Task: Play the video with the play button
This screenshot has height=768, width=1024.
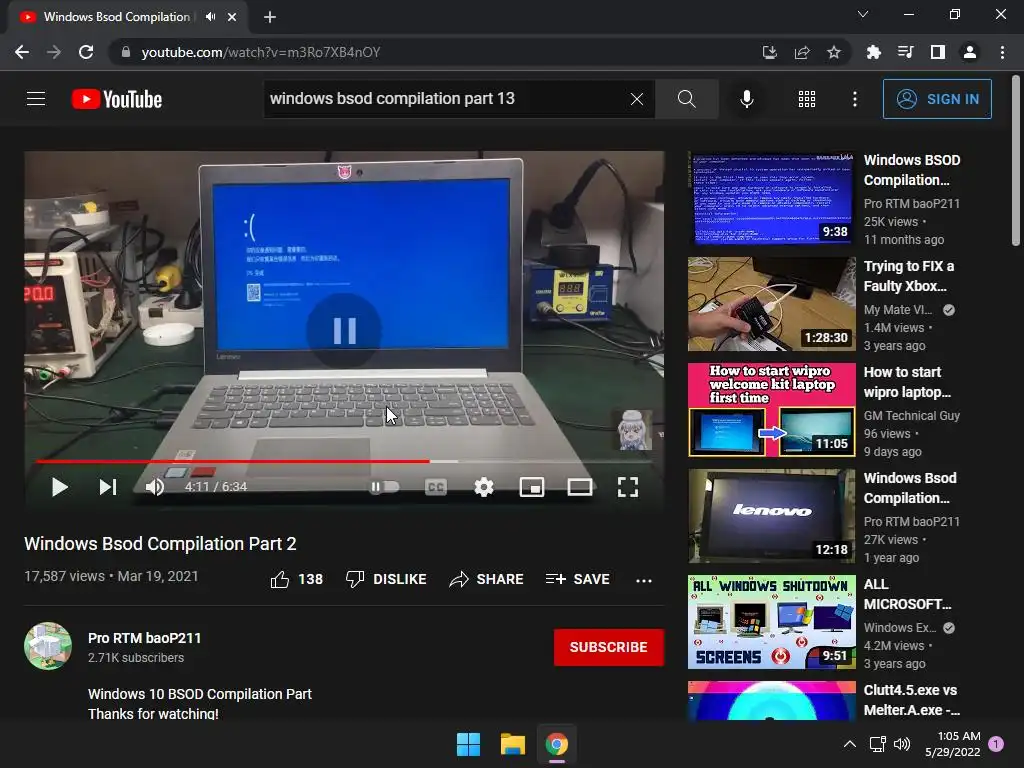Action: click(59, 487)
